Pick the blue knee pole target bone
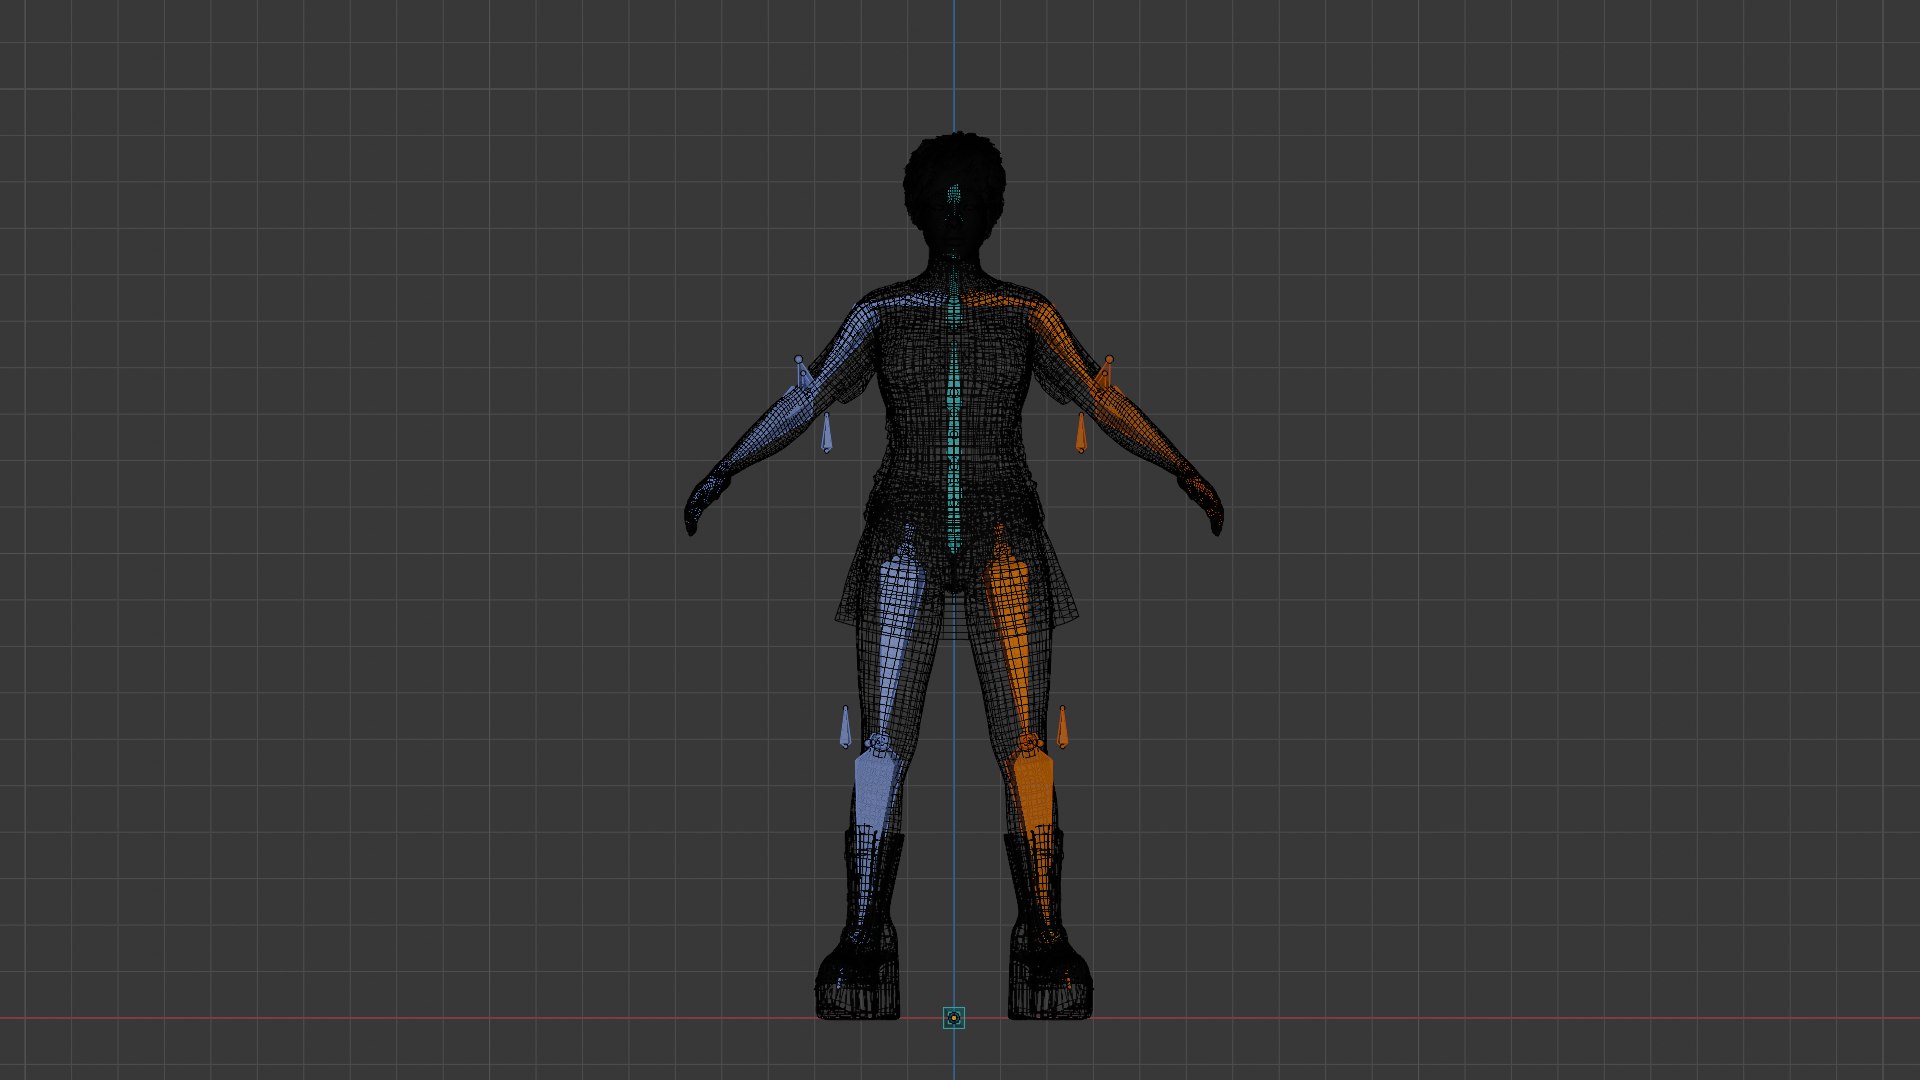This screenshot has height=1080, width=1920. pos(845,727)
